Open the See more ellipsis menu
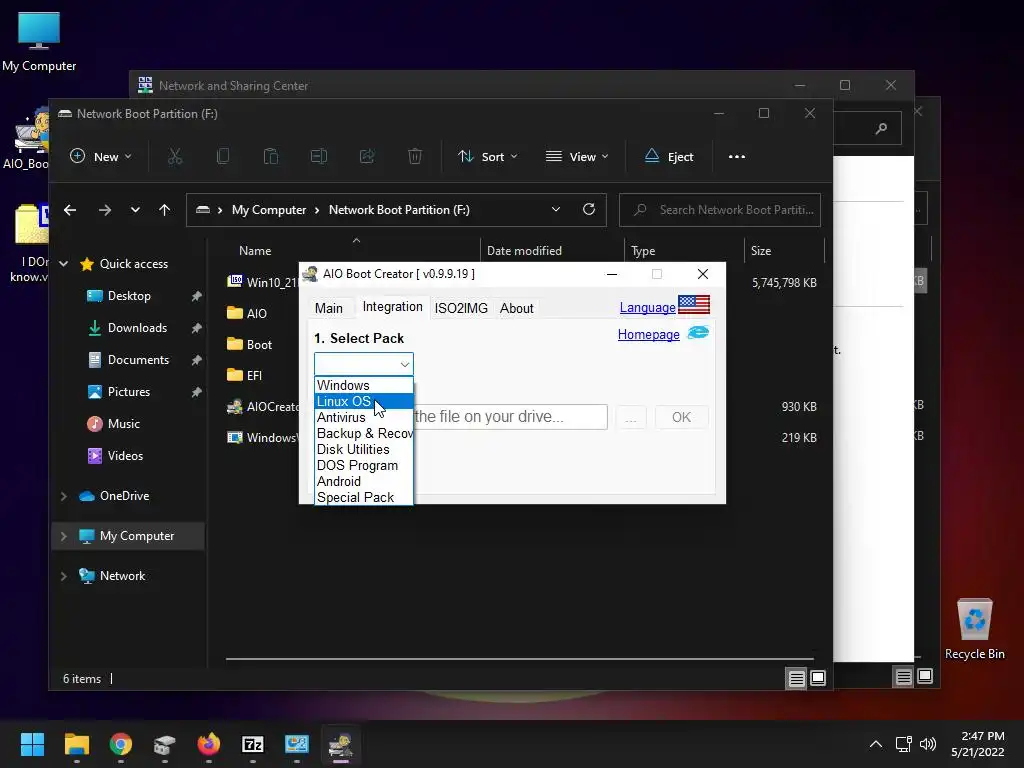 737,157
